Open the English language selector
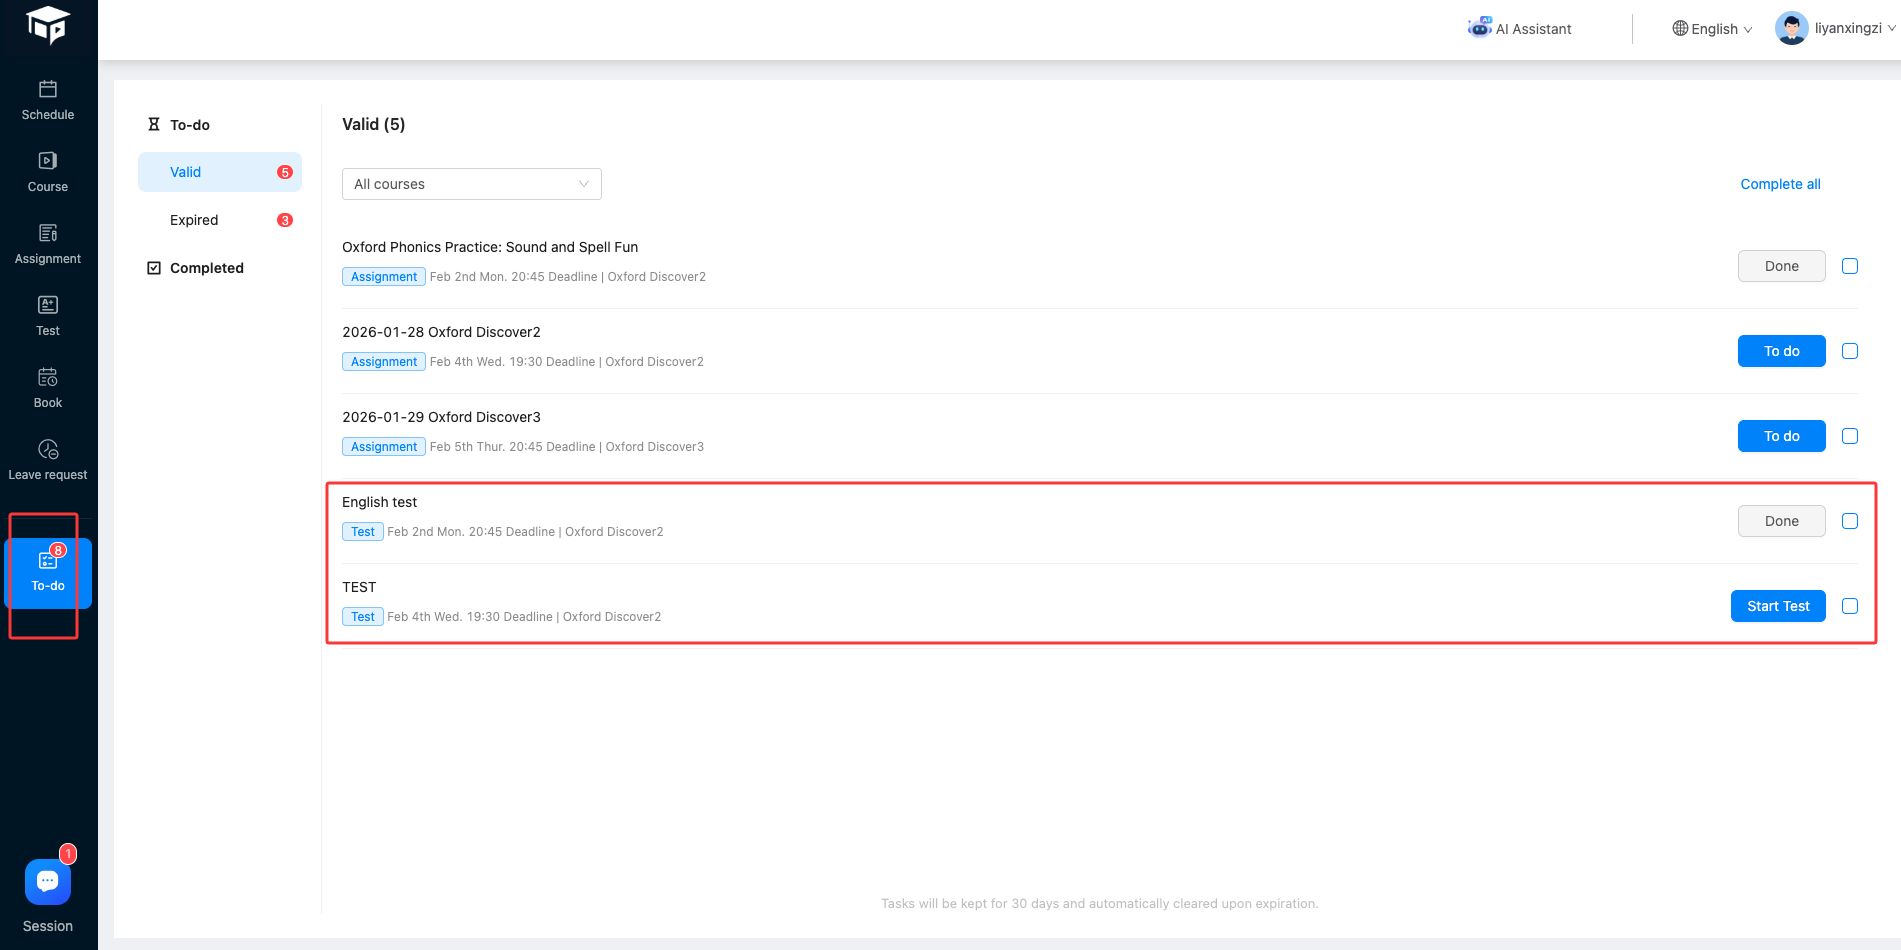This screenshot has height=950, width=1901. [x=1712, y=29]
